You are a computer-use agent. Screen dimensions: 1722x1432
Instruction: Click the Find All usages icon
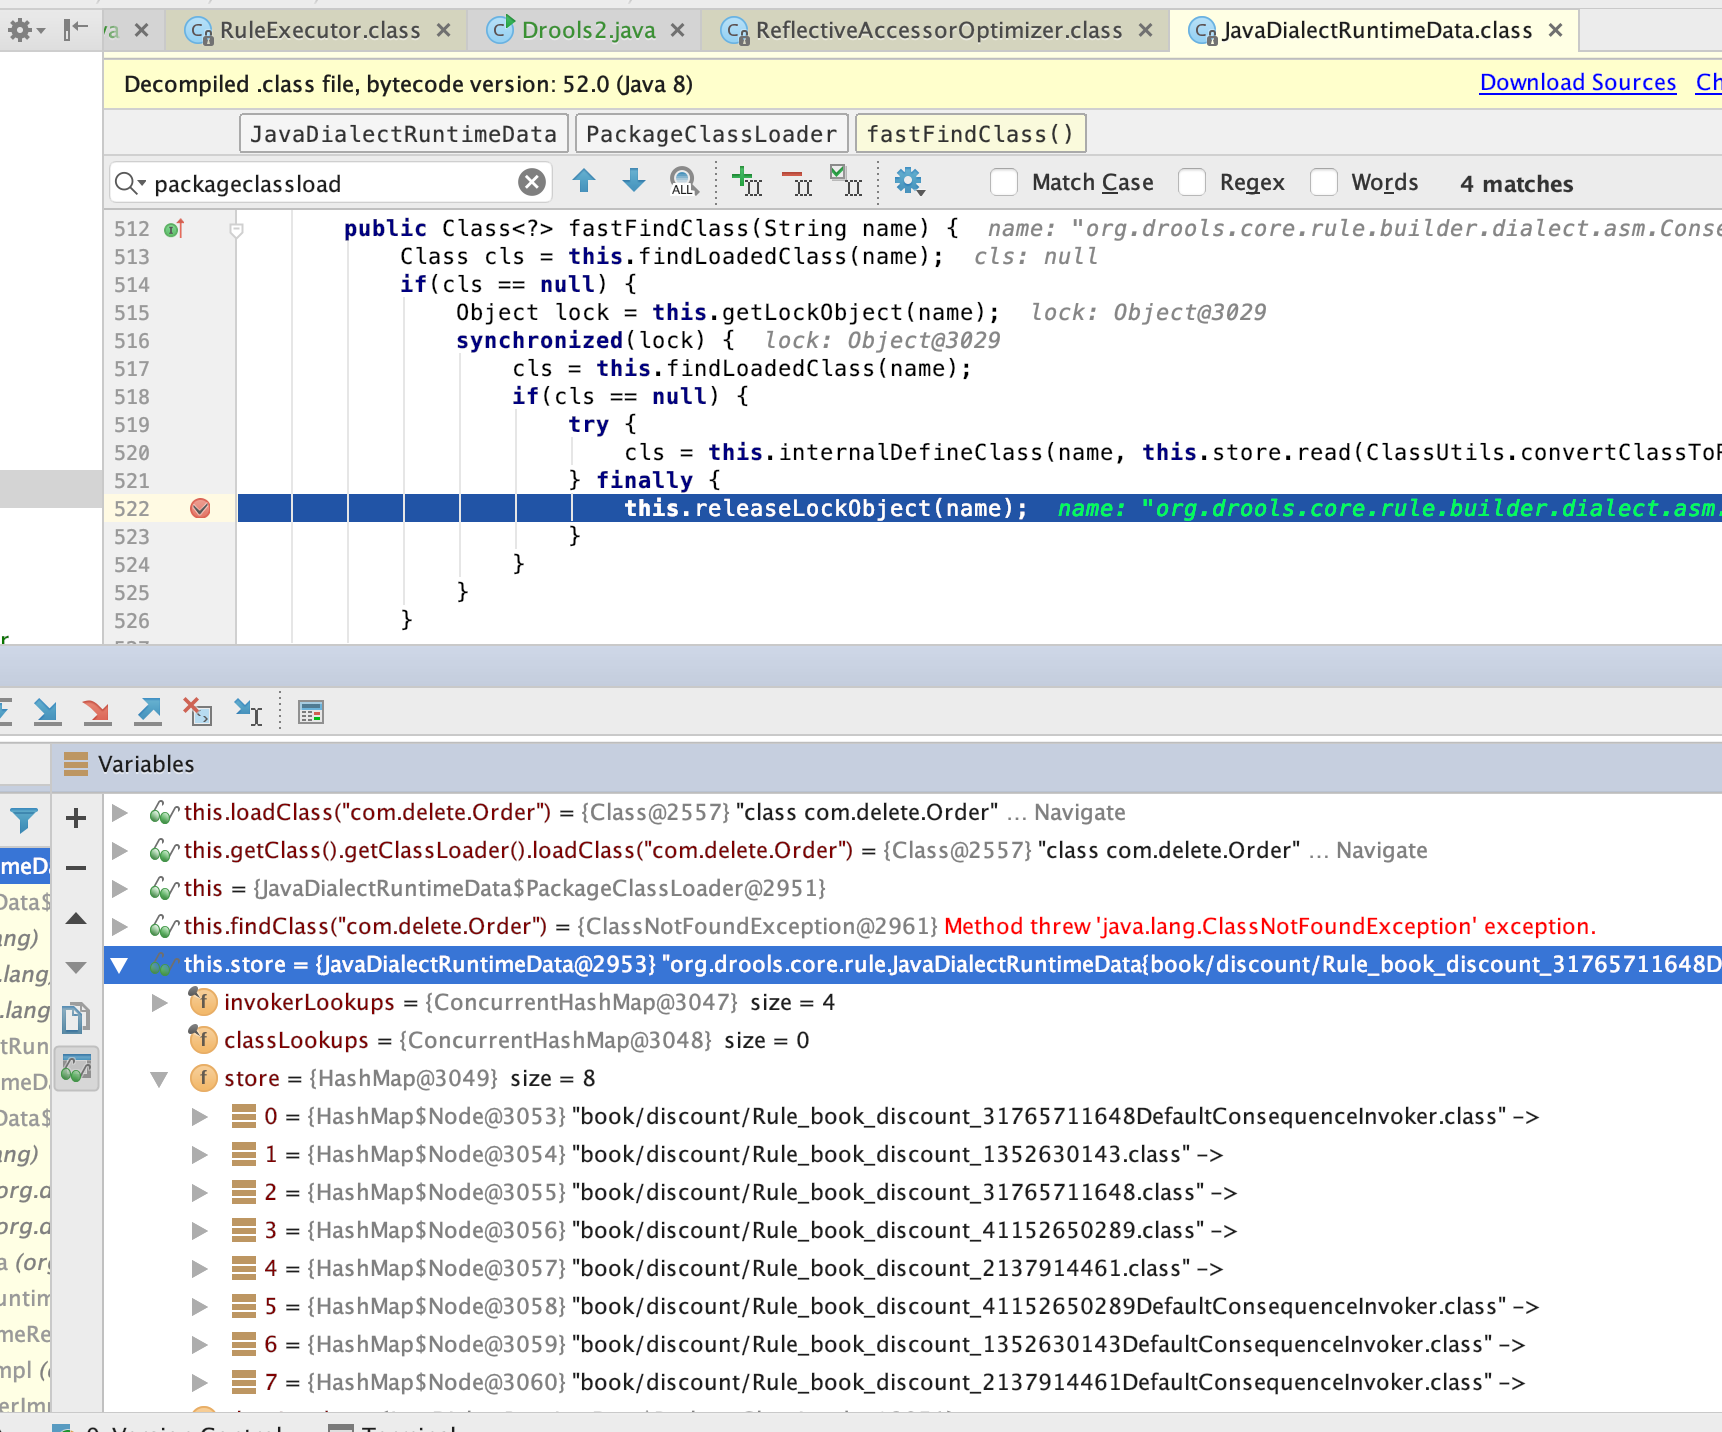[683, 181]
